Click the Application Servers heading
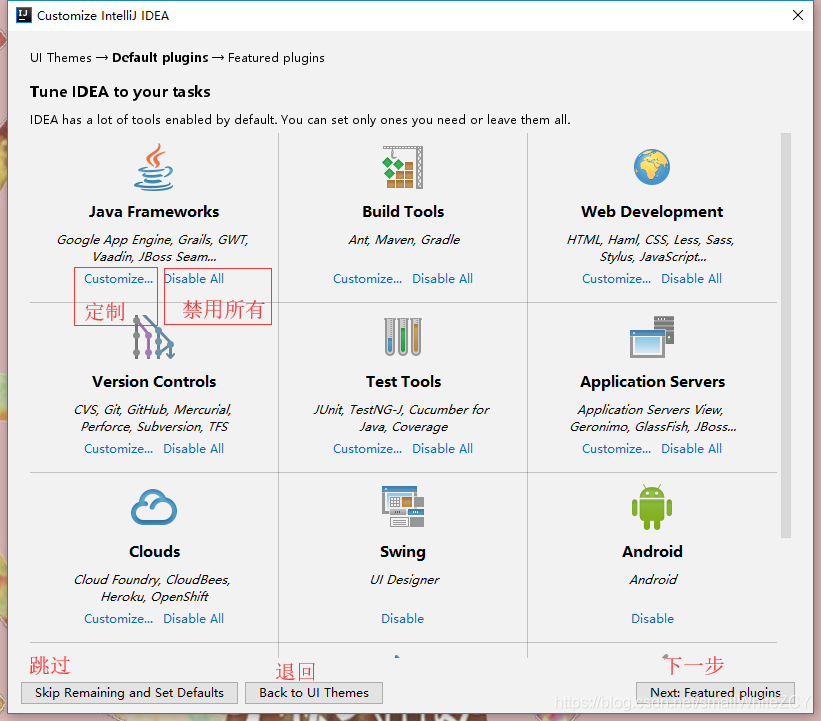 [x=652, y=382]
